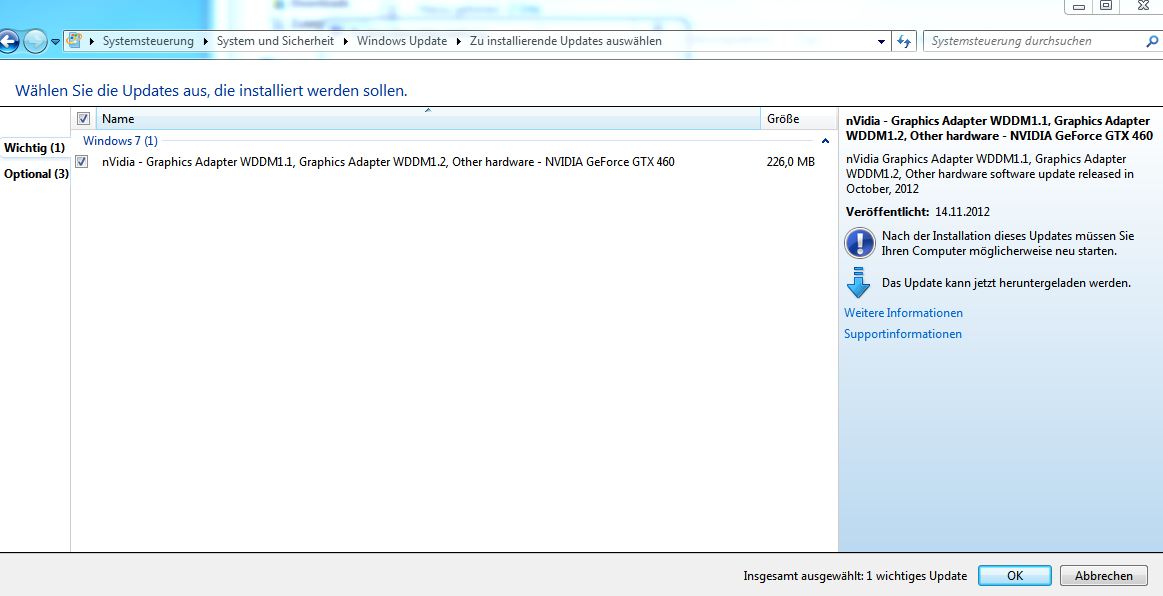Click the blue download arrow icon
Viewport: 1163px width, 596px height.
tap(858, 283)
